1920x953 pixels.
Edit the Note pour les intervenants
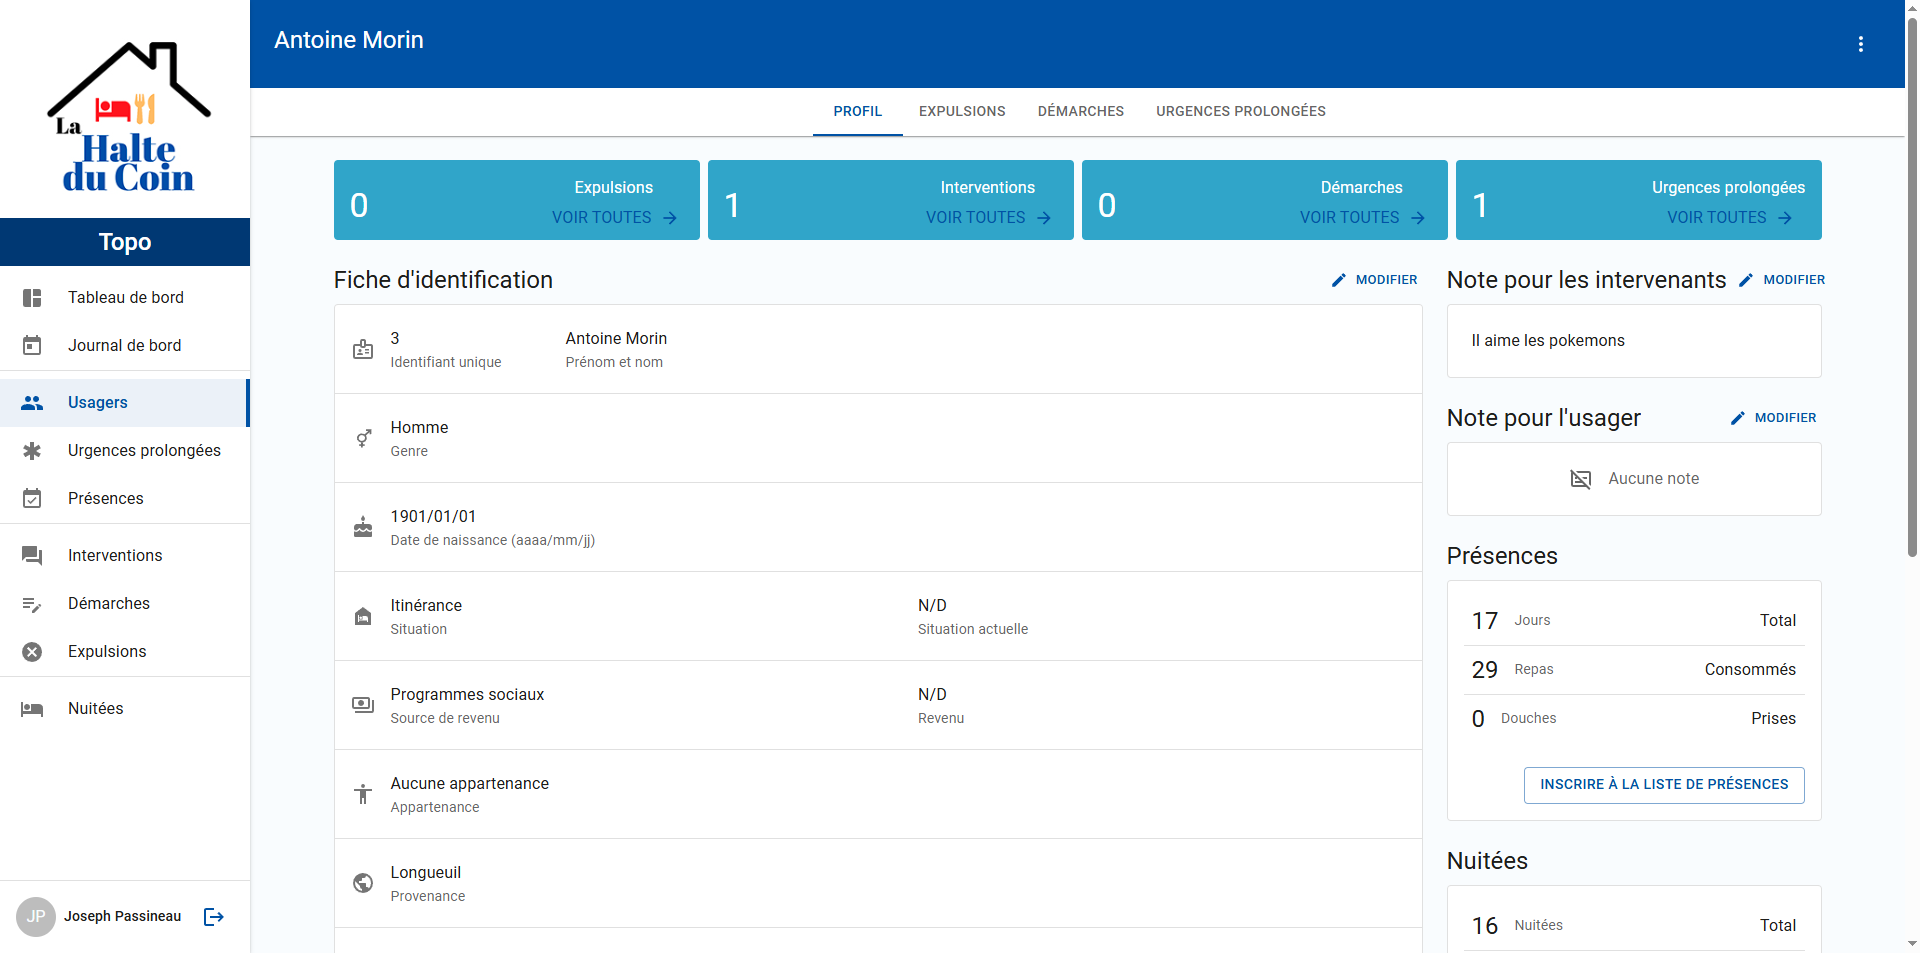click(x=1782, y=281)
